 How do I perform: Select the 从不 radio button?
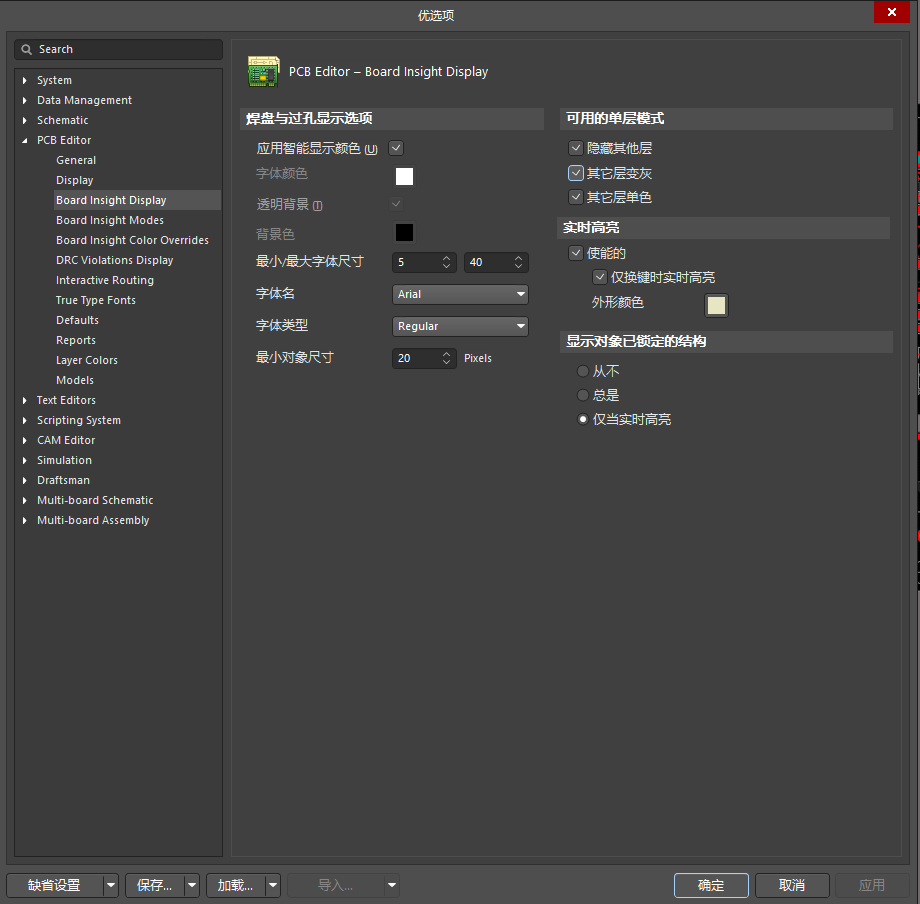(583, 371)
